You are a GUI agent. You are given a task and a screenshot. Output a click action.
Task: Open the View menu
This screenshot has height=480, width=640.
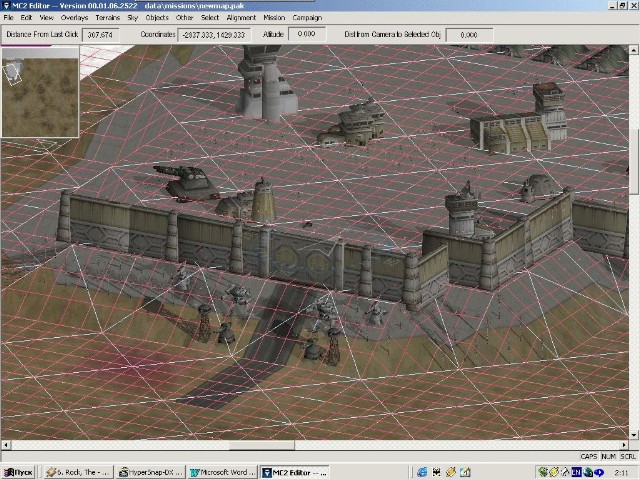46,18
